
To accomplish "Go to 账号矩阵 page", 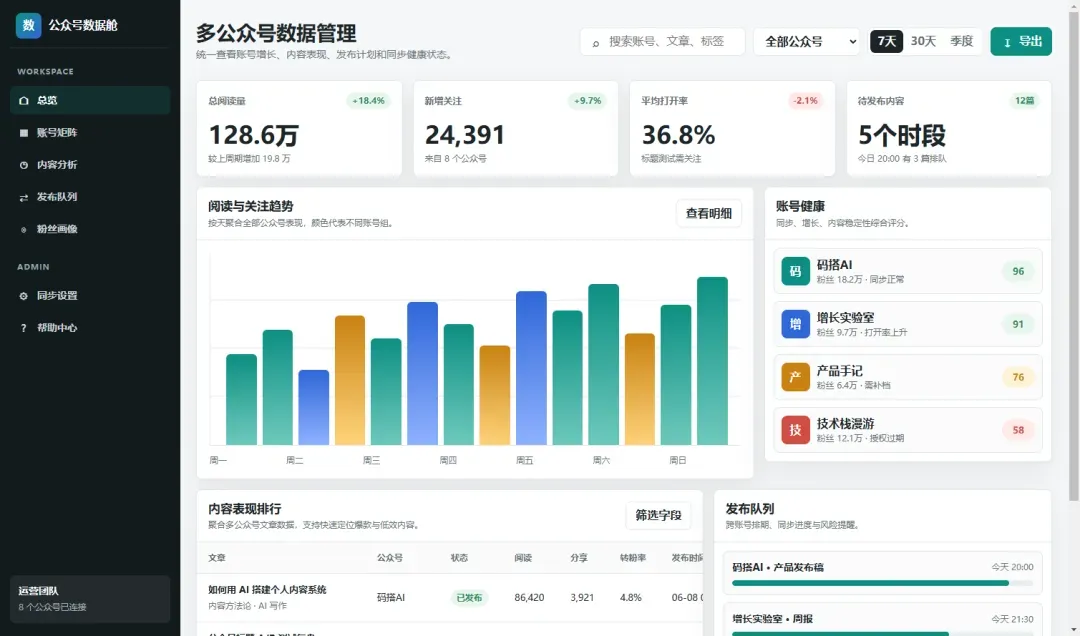I will [90, 133].
